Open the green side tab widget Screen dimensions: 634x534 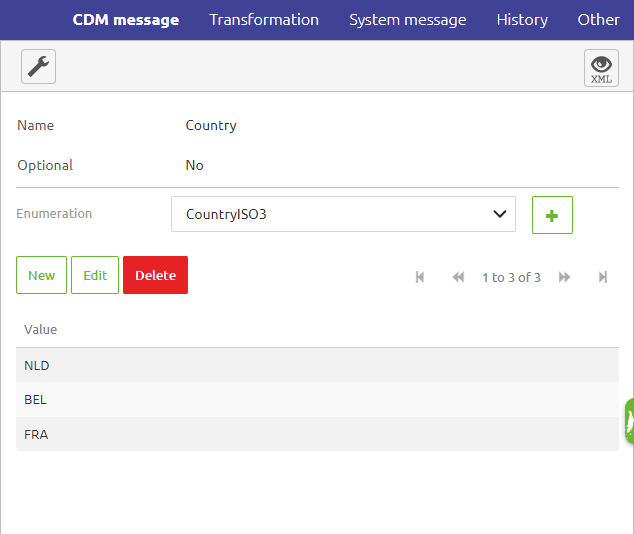[x=629, y=421]
